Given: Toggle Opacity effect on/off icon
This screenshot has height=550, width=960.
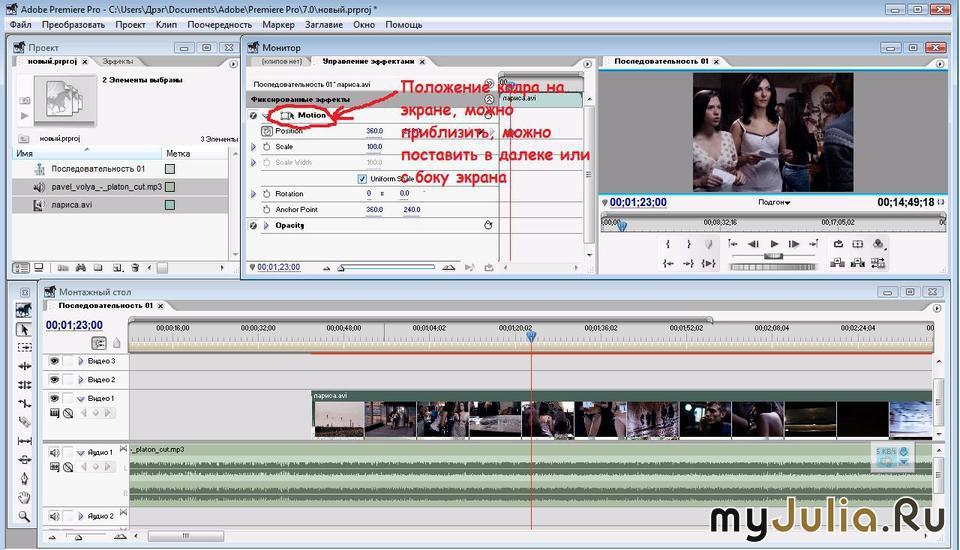Looking at the screenshot, I should 253,225.
